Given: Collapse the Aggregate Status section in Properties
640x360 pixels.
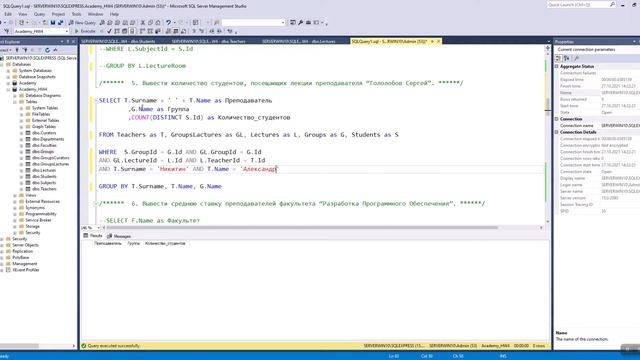Looking at the screenshot, I should click(x=557, y=66).
